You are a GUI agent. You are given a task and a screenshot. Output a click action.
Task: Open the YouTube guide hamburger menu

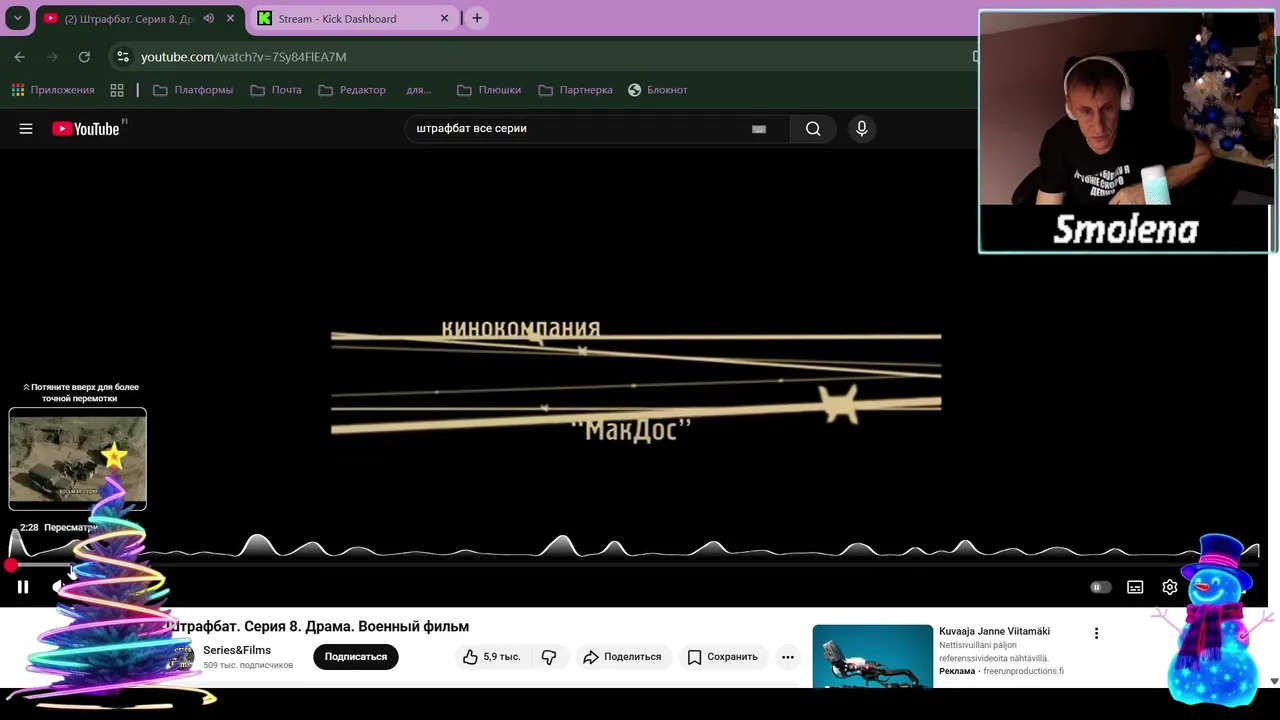[26, 129]
